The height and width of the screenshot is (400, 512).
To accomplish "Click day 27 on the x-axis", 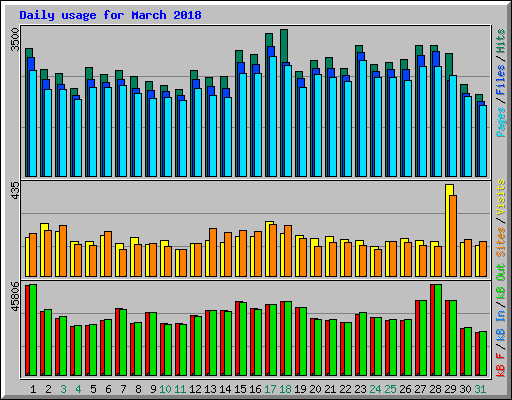I will (420, 389).
